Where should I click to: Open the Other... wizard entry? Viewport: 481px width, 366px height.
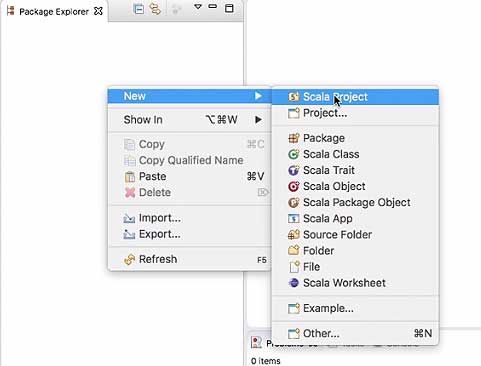click(x=355, y=333)
